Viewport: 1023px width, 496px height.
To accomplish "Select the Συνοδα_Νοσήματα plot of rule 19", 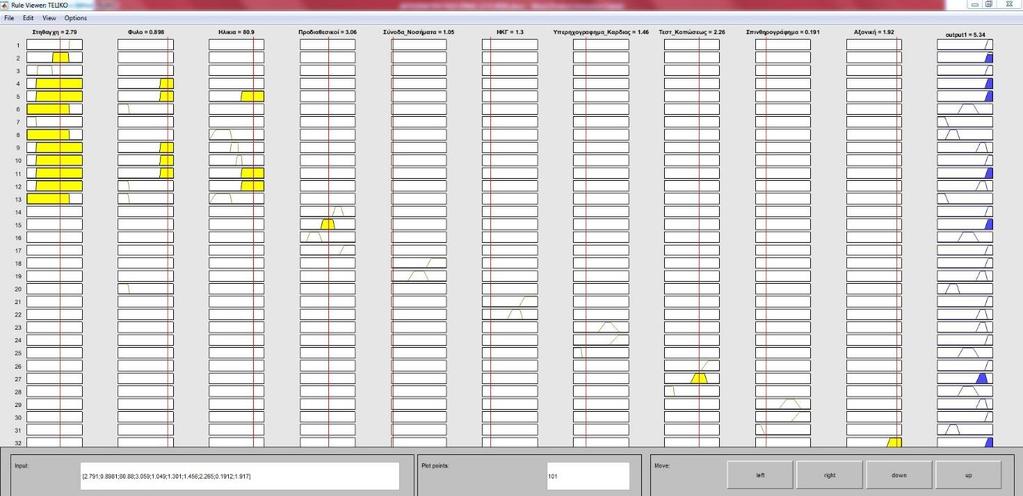I will click(x=419, y=275).
